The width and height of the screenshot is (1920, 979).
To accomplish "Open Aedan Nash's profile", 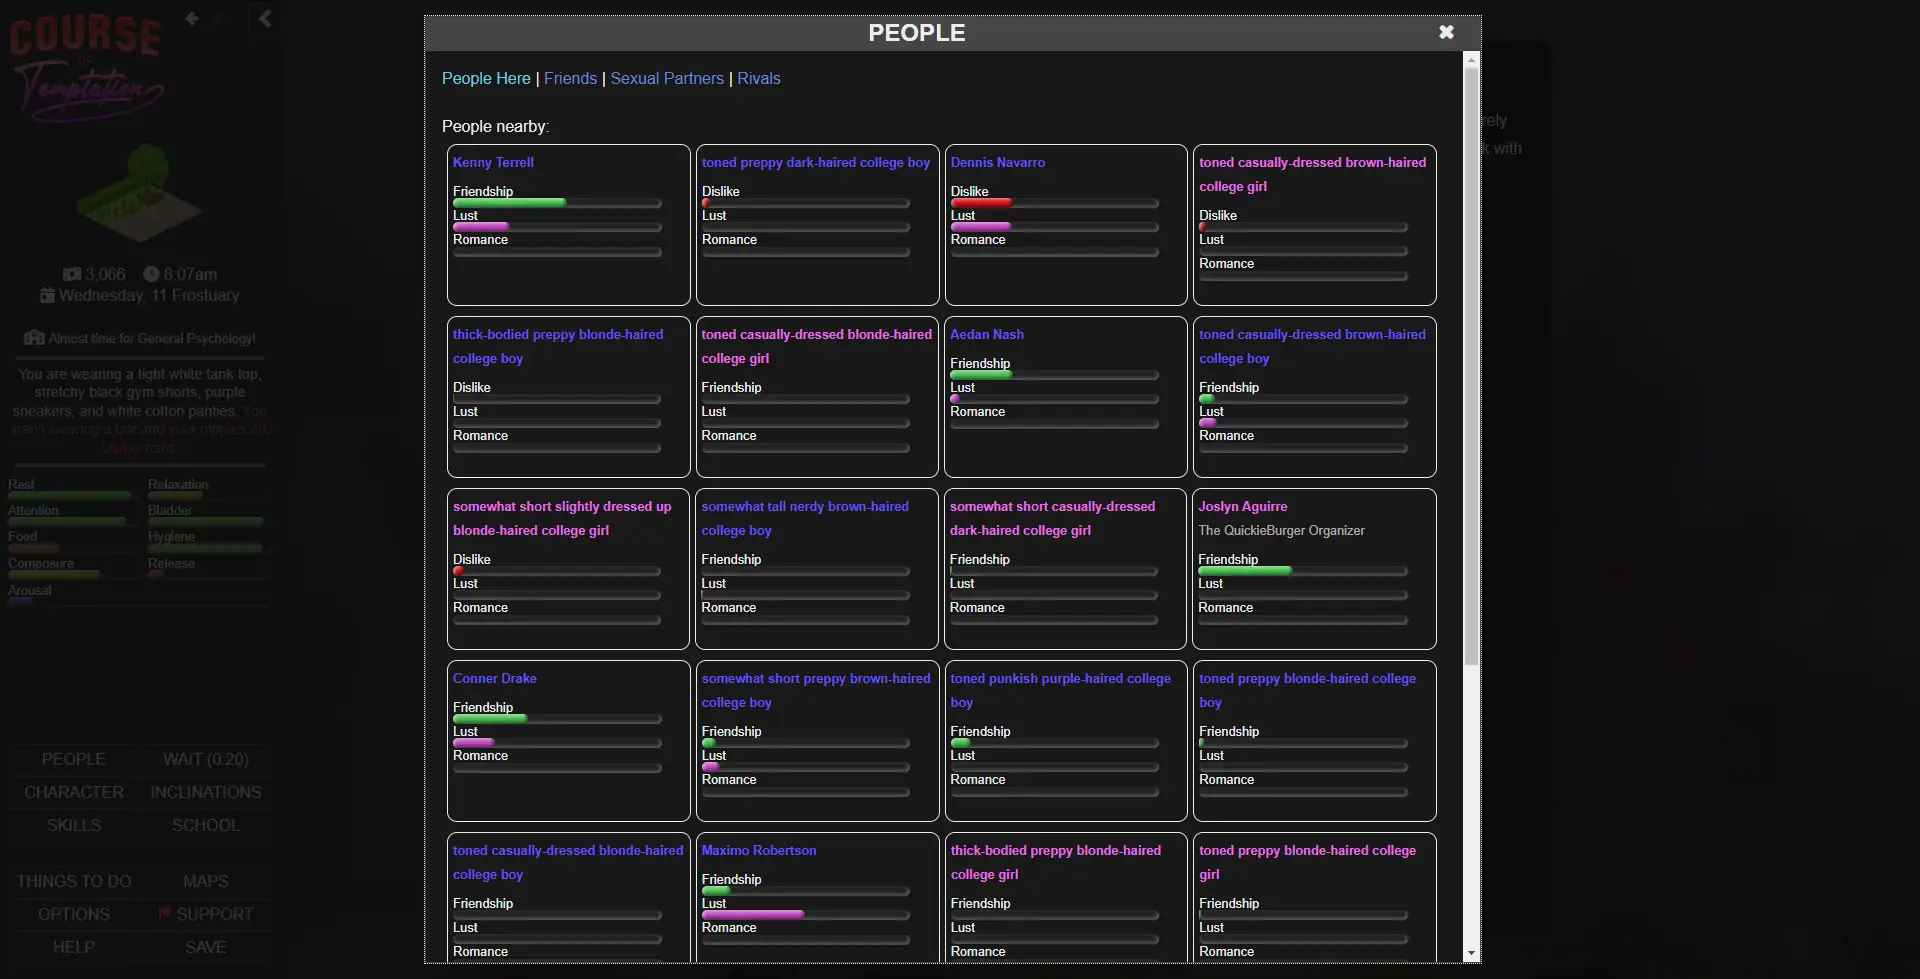I will (x=986, y=334).
